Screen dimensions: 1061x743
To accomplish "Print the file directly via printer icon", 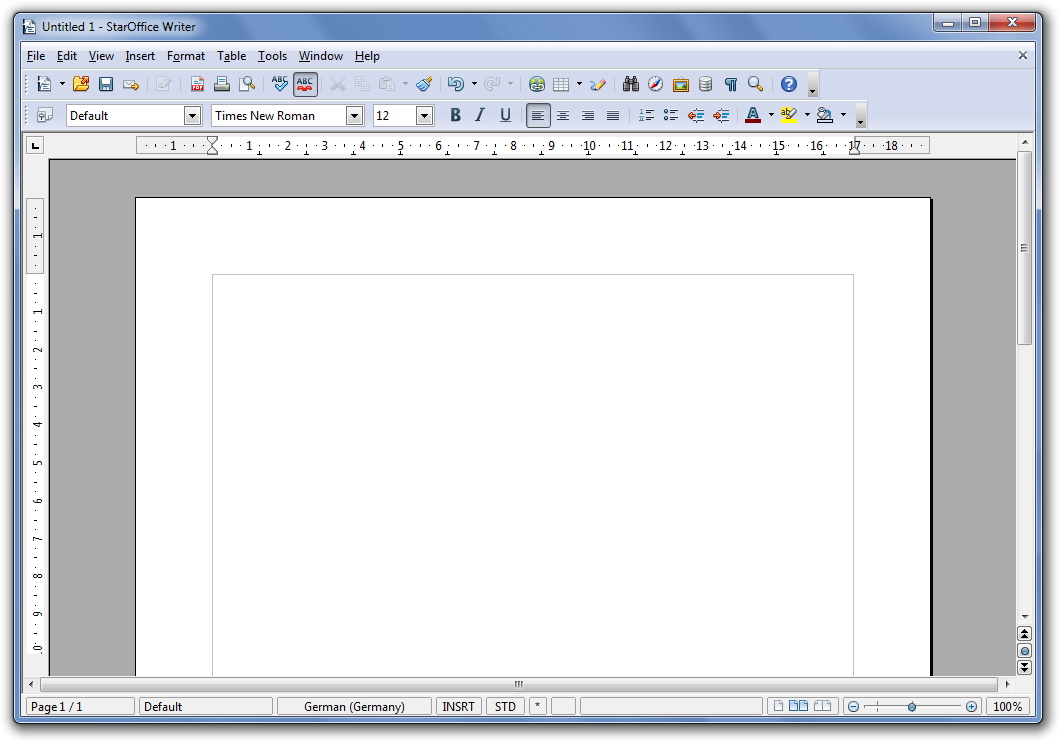I will [x=222, y=84].
